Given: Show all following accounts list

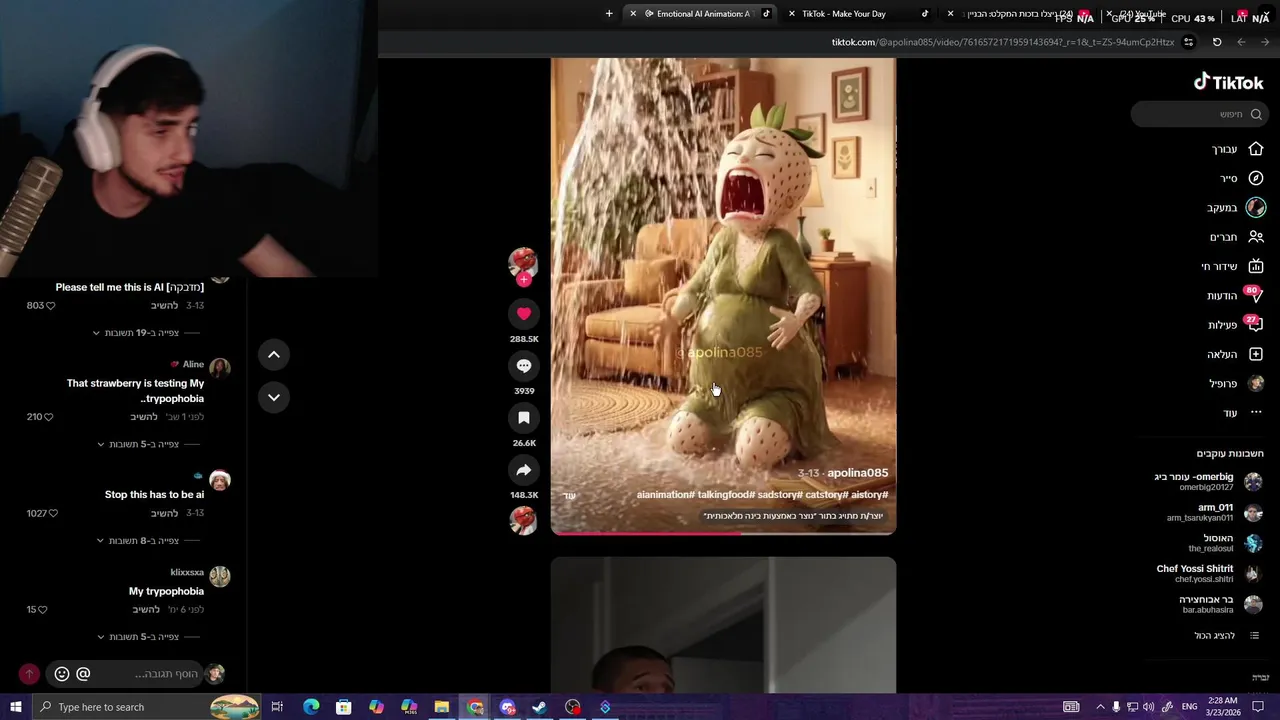Looking at the screenshot, I should pyautogui.click(x=1227, y=636).
